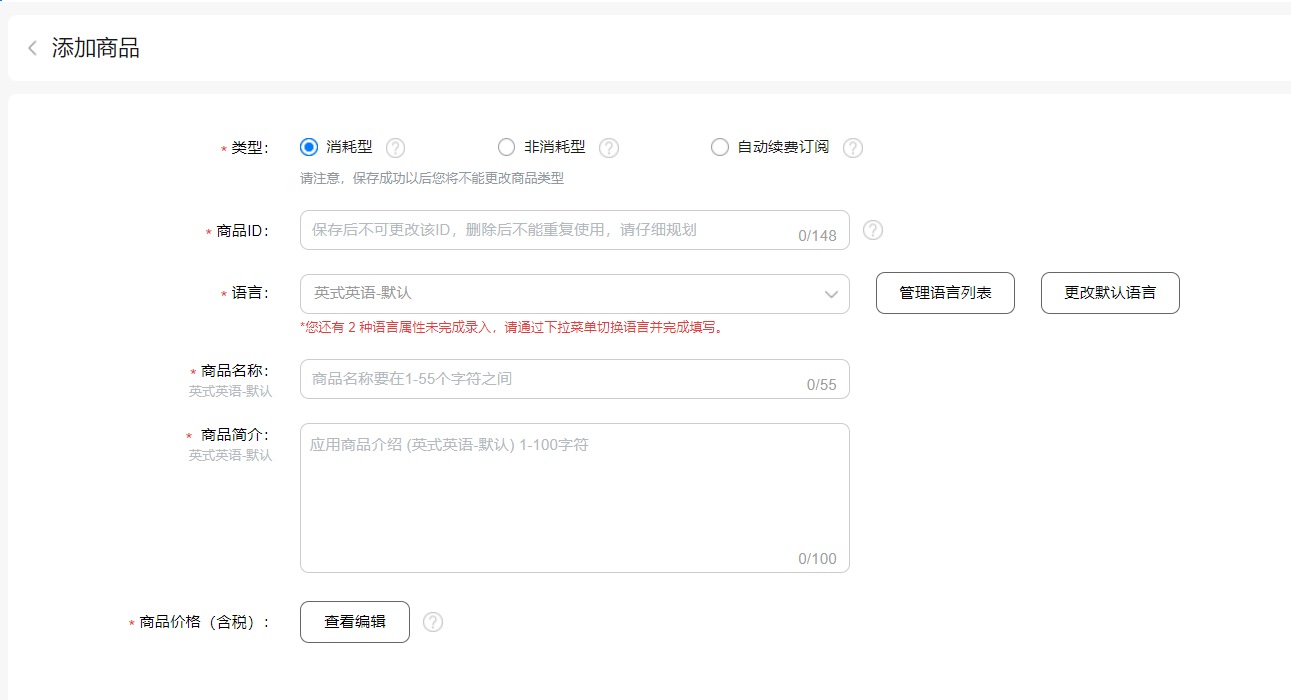Go back using the arrow beside 添加商品
1291x700 pixels.
32,48
